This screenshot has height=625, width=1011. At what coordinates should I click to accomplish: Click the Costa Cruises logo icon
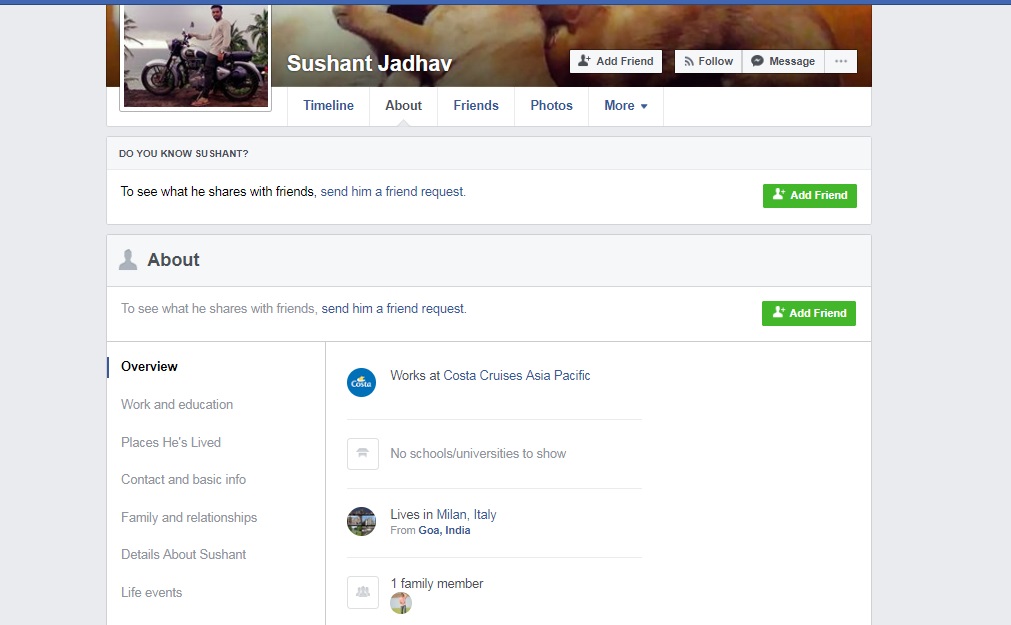tap(361, 382)
